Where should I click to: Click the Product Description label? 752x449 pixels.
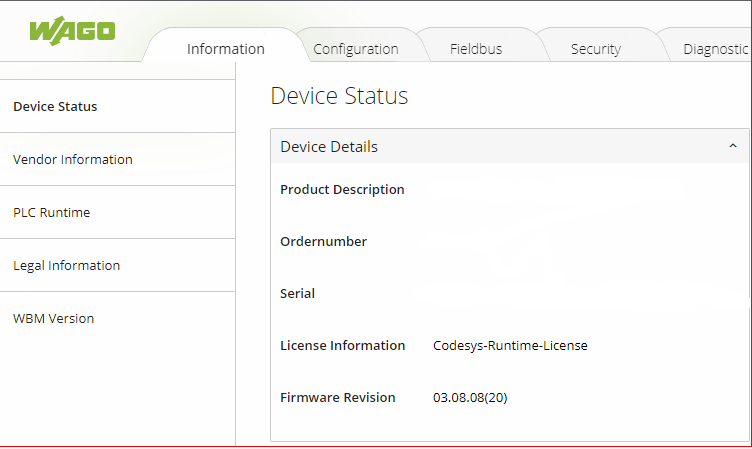click(342, 189)
